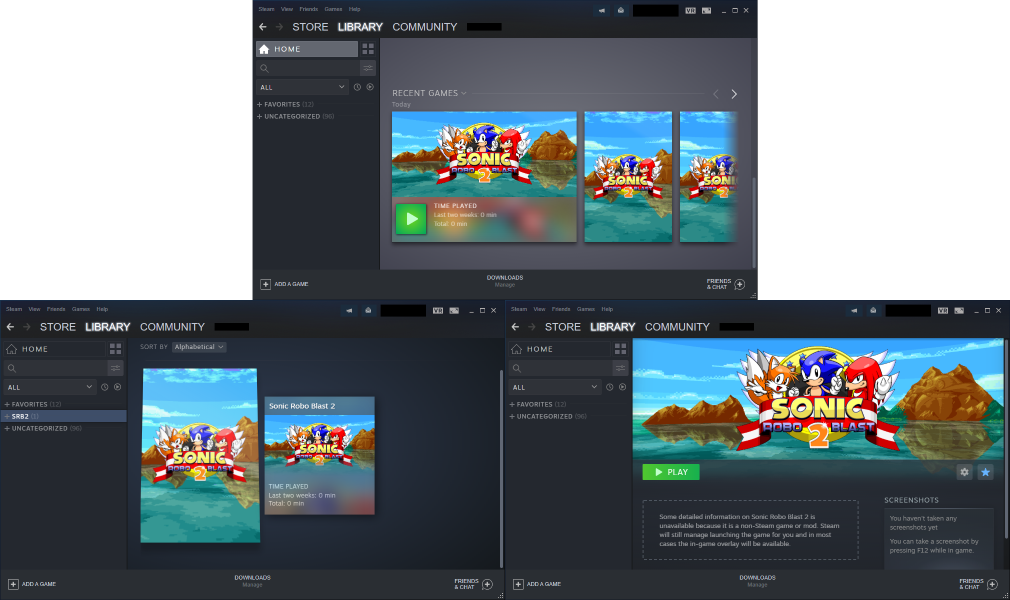Click Community tab in bottom-right window

tap(677, 327)
